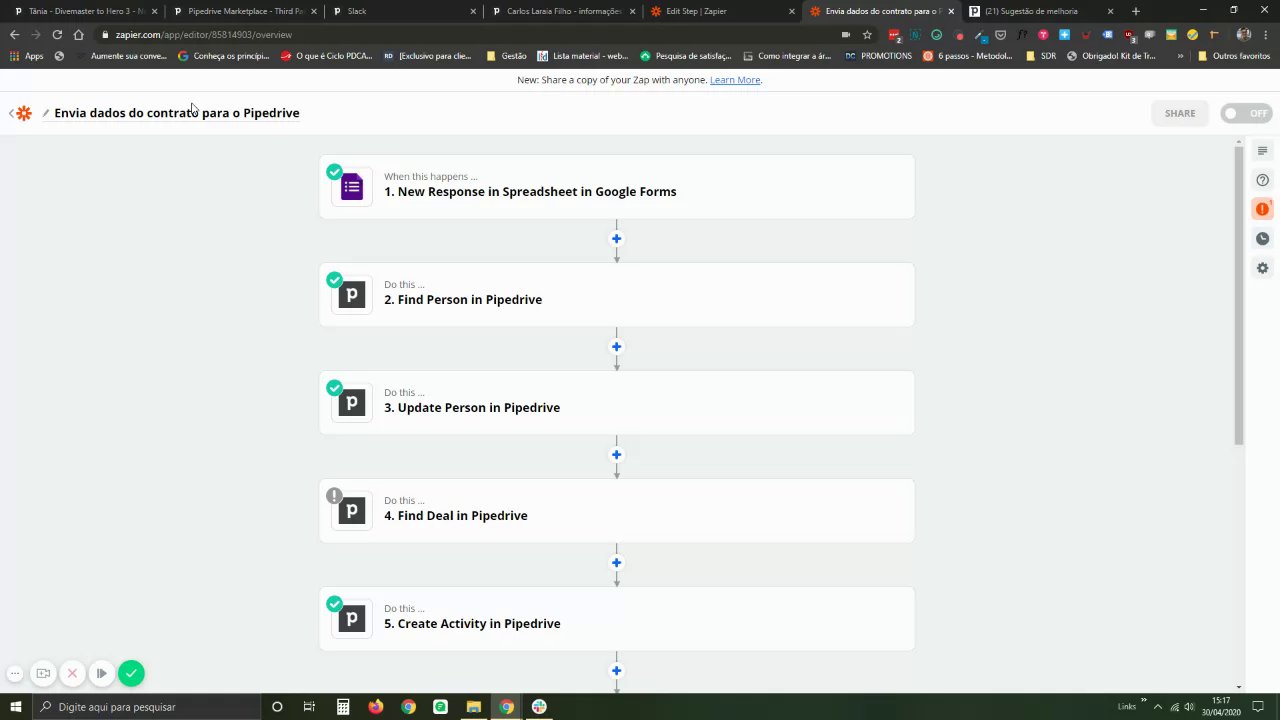Click the Pipedrive icon on Create Activity step
1280x720 pixels.
pos(351,619)
